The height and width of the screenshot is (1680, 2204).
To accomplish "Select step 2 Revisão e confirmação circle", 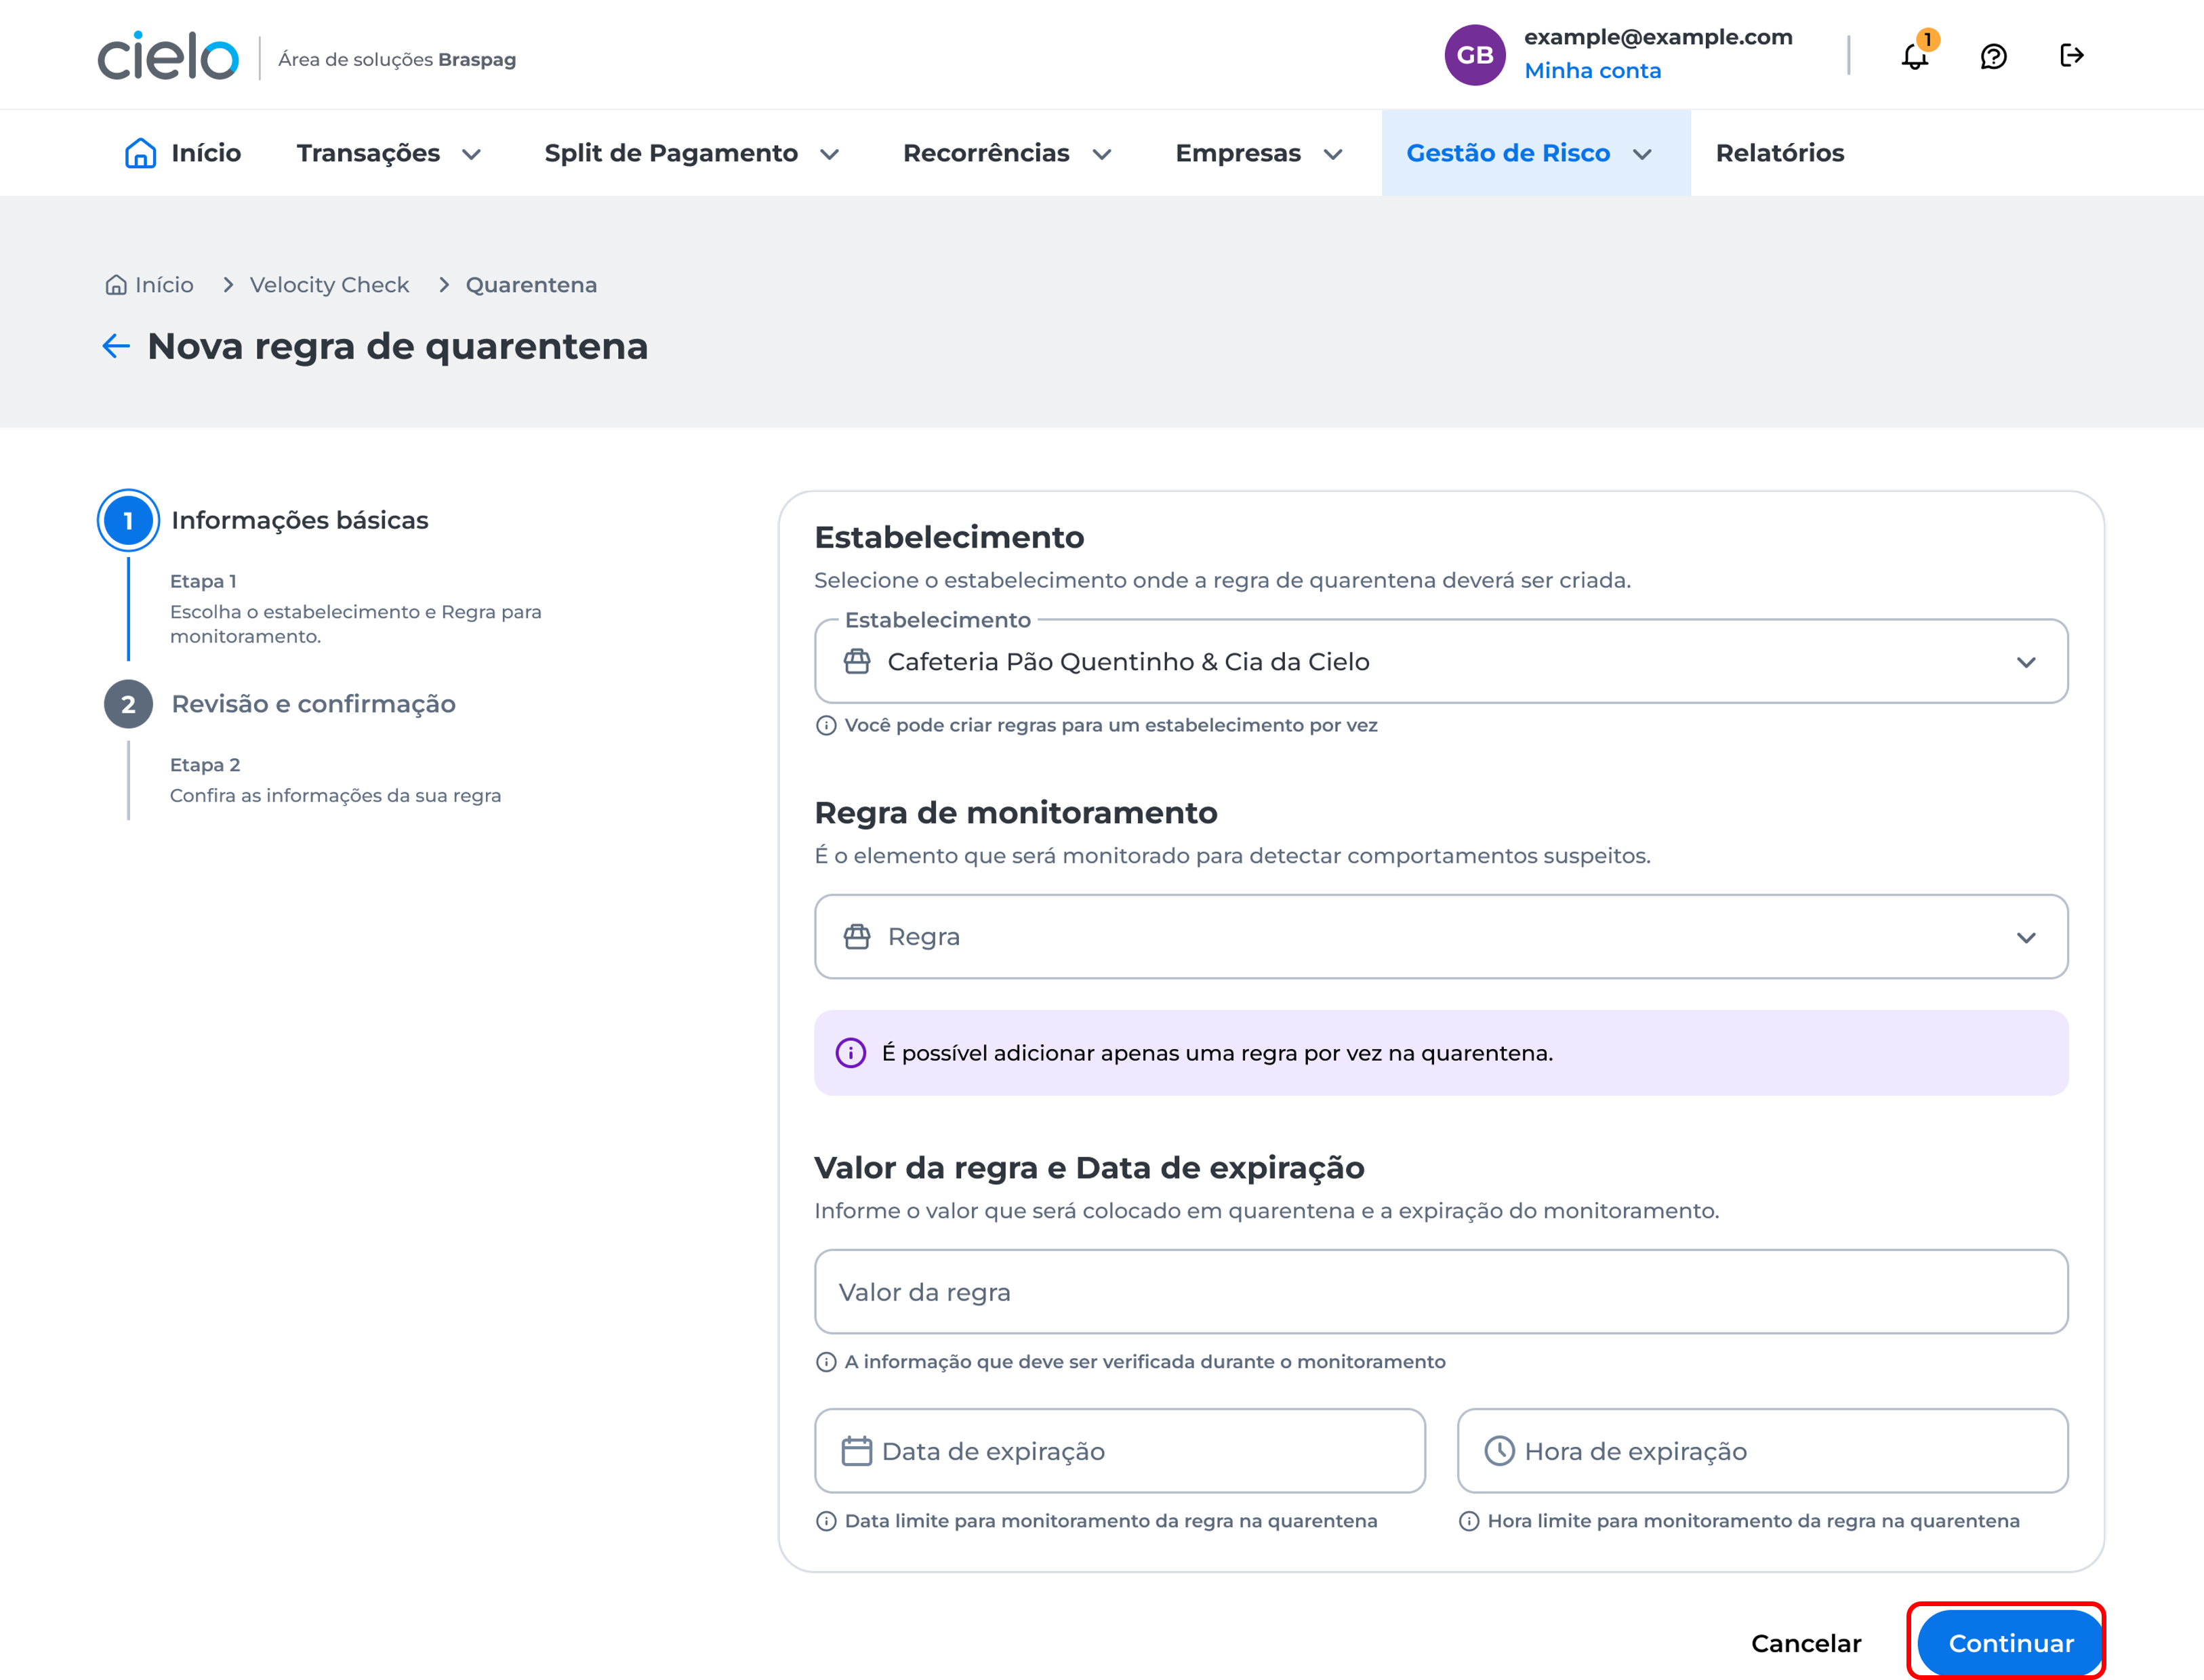I will [128, 703].
